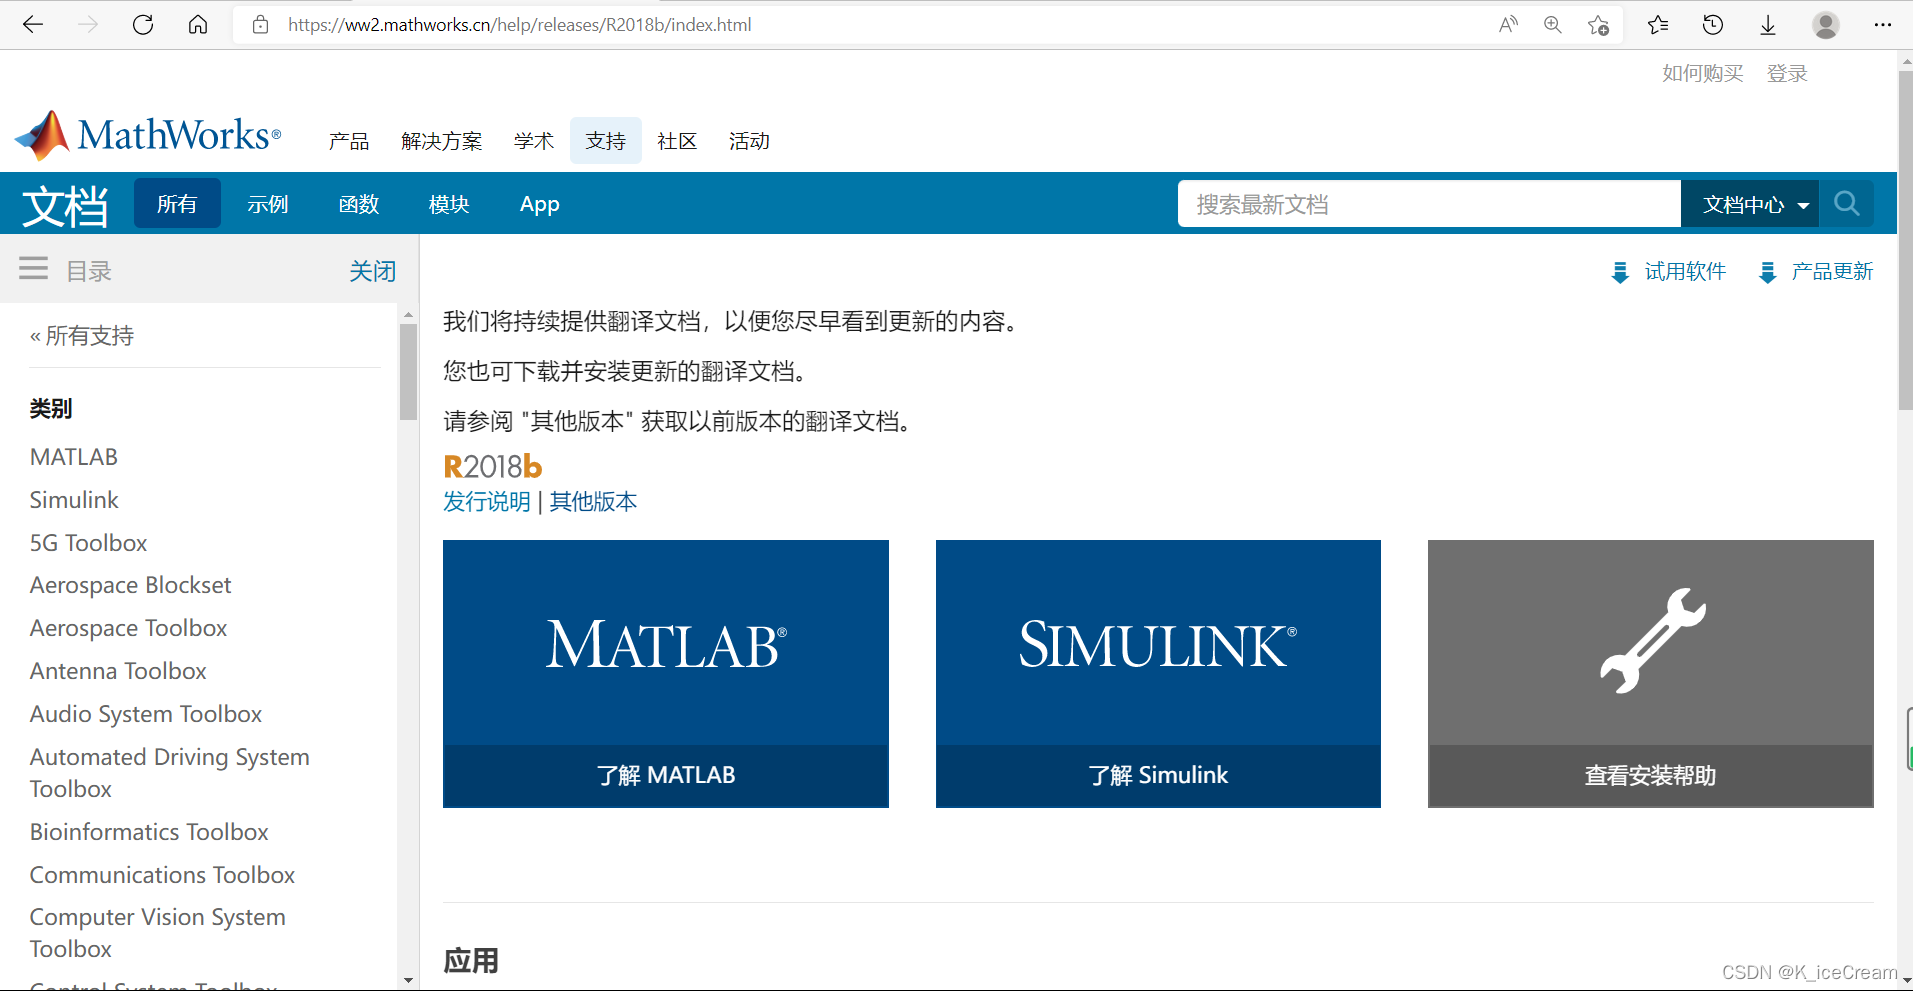Screen dimensions: 1913x991
Task: Open MATLAB in the category list
Action: coord(74,457)
